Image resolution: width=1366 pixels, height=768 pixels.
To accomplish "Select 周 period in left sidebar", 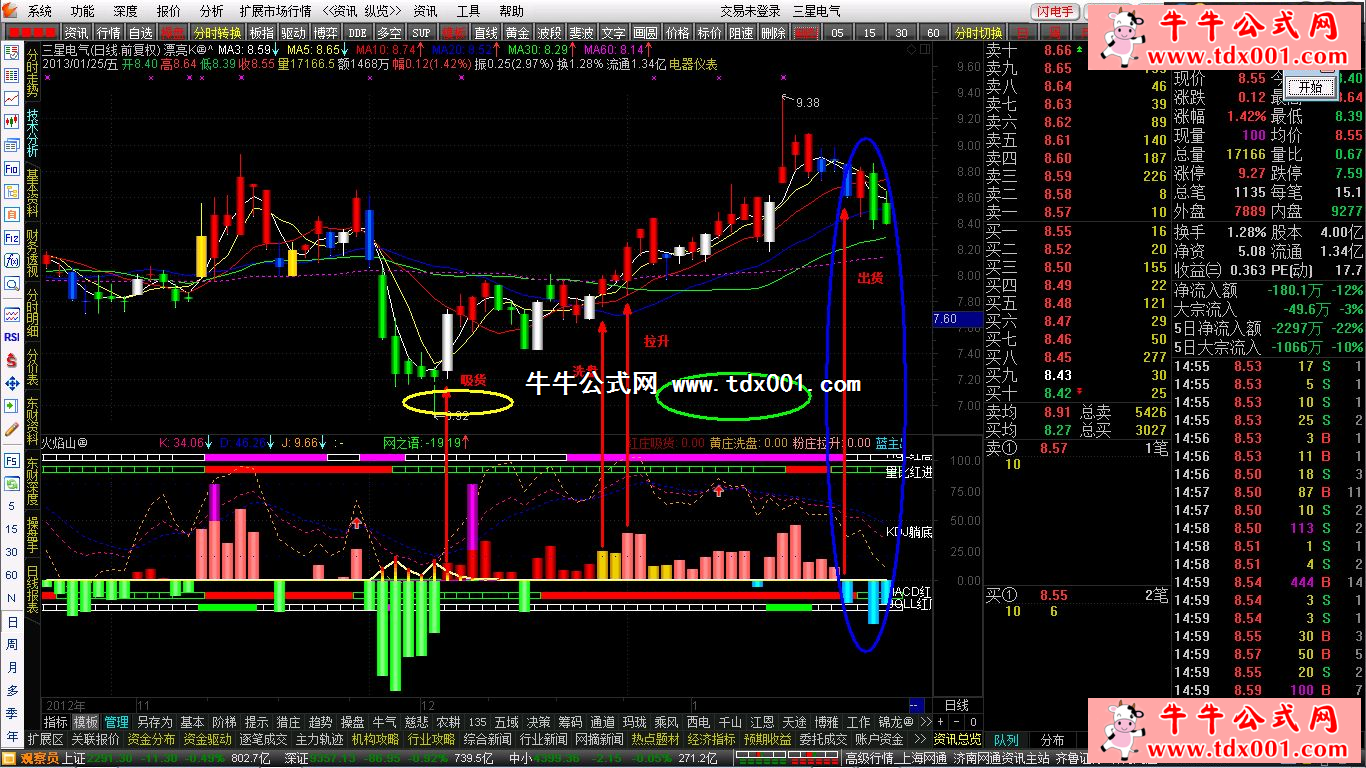I will 12,645.
